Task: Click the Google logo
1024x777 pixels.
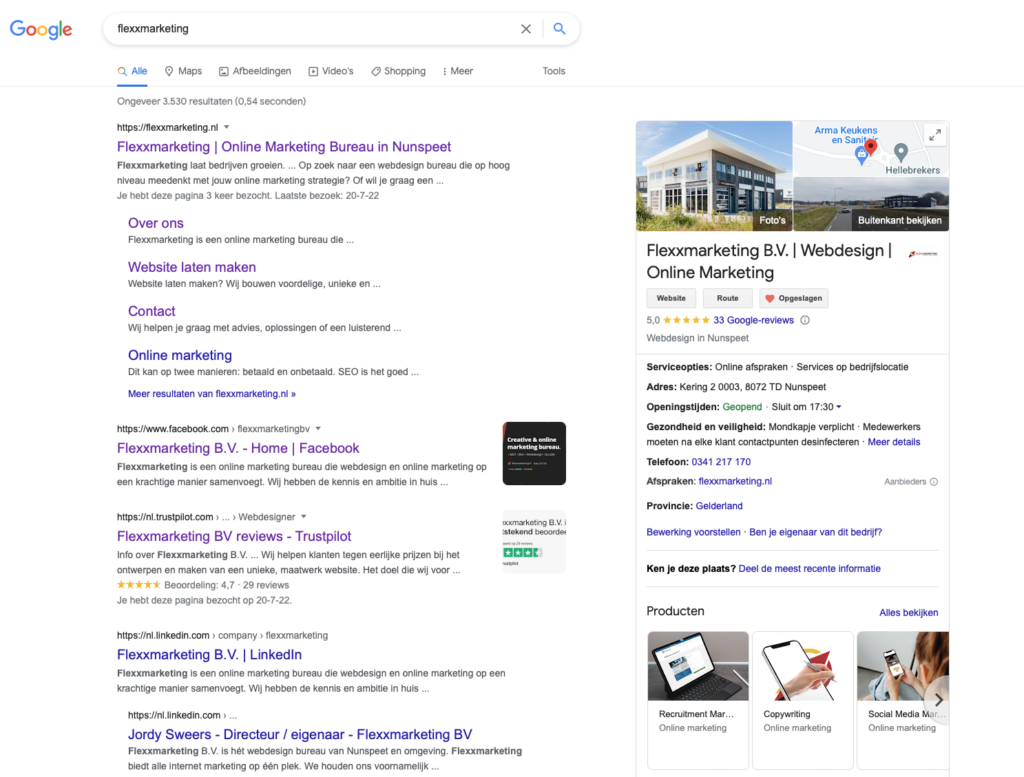Action: (40, 29)
